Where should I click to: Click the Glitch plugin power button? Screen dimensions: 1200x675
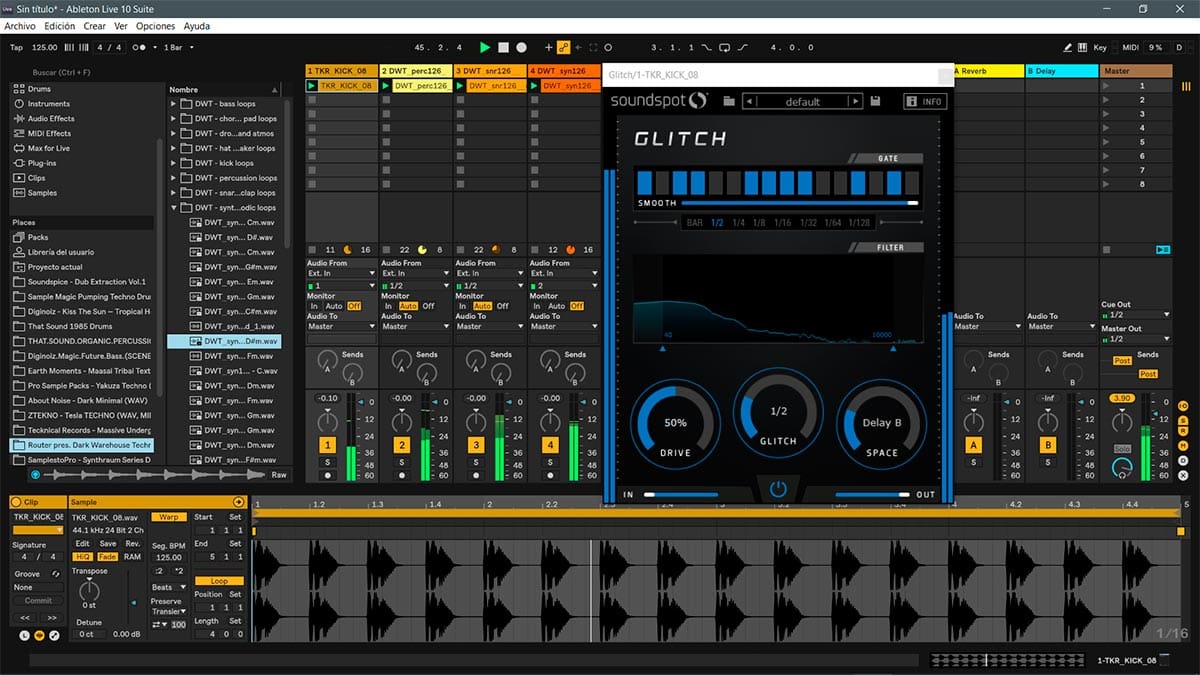pos(779,490)
